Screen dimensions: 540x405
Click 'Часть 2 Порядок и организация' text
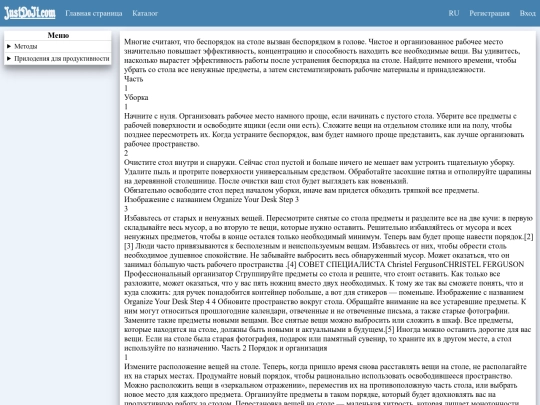click(x=274, y=348)
